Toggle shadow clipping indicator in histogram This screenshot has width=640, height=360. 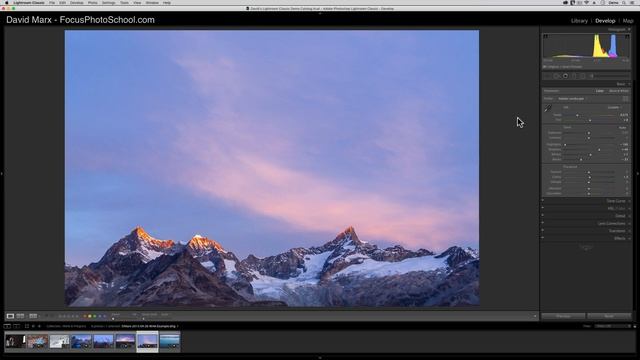click(x=546, y=36)
